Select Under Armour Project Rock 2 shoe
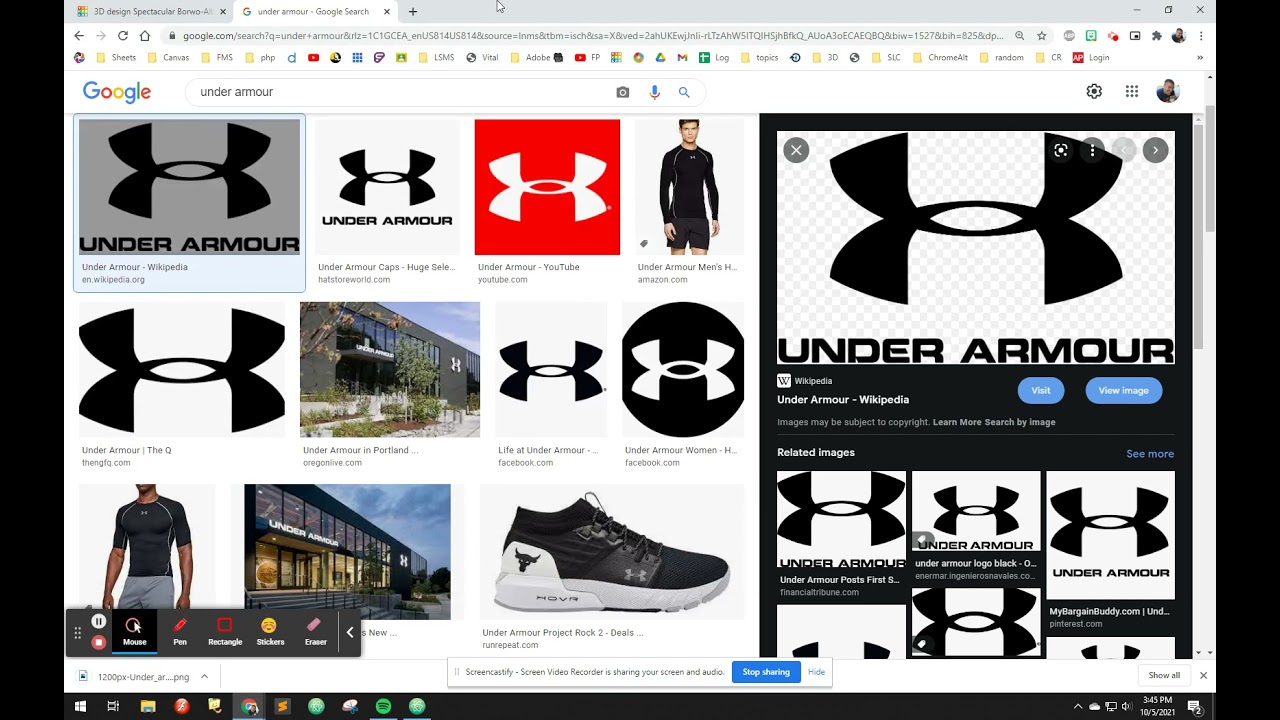The width and height of the screenshot is (1280, 720). pyautogui.click(x=612, y=552)
